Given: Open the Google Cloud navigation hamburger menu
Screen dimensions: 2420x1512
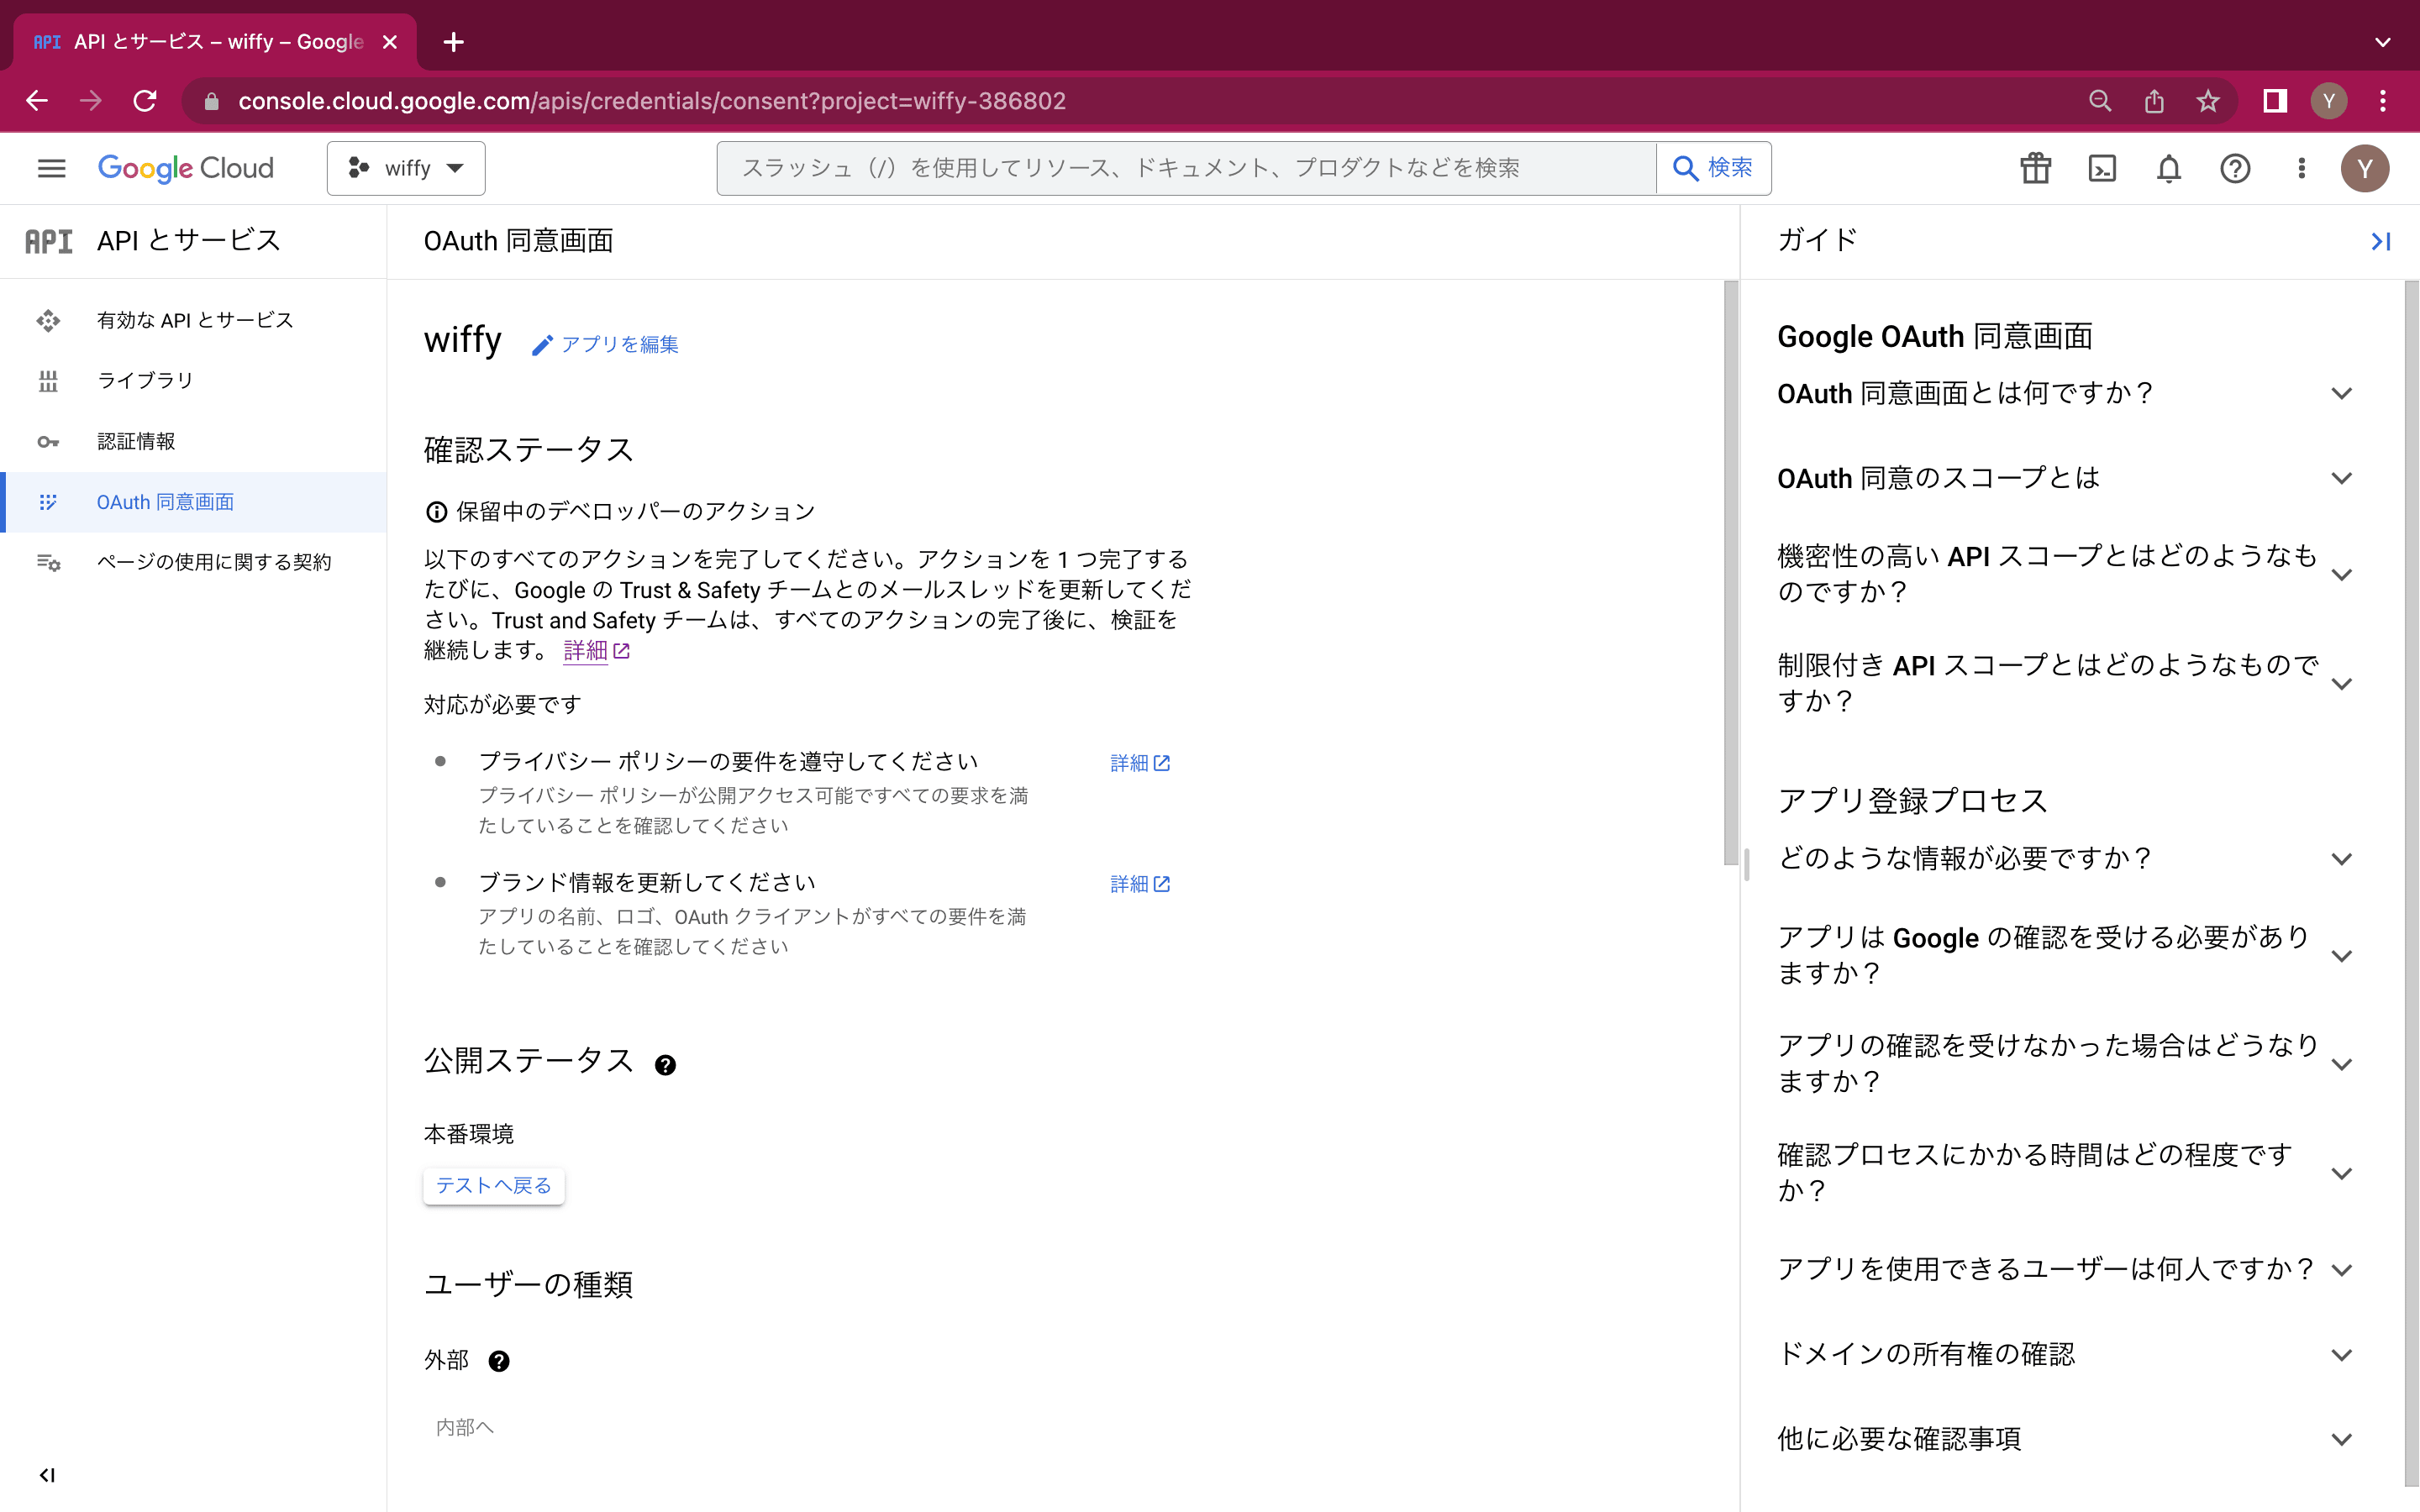Looking at the screenshot, I should point(51,168).
